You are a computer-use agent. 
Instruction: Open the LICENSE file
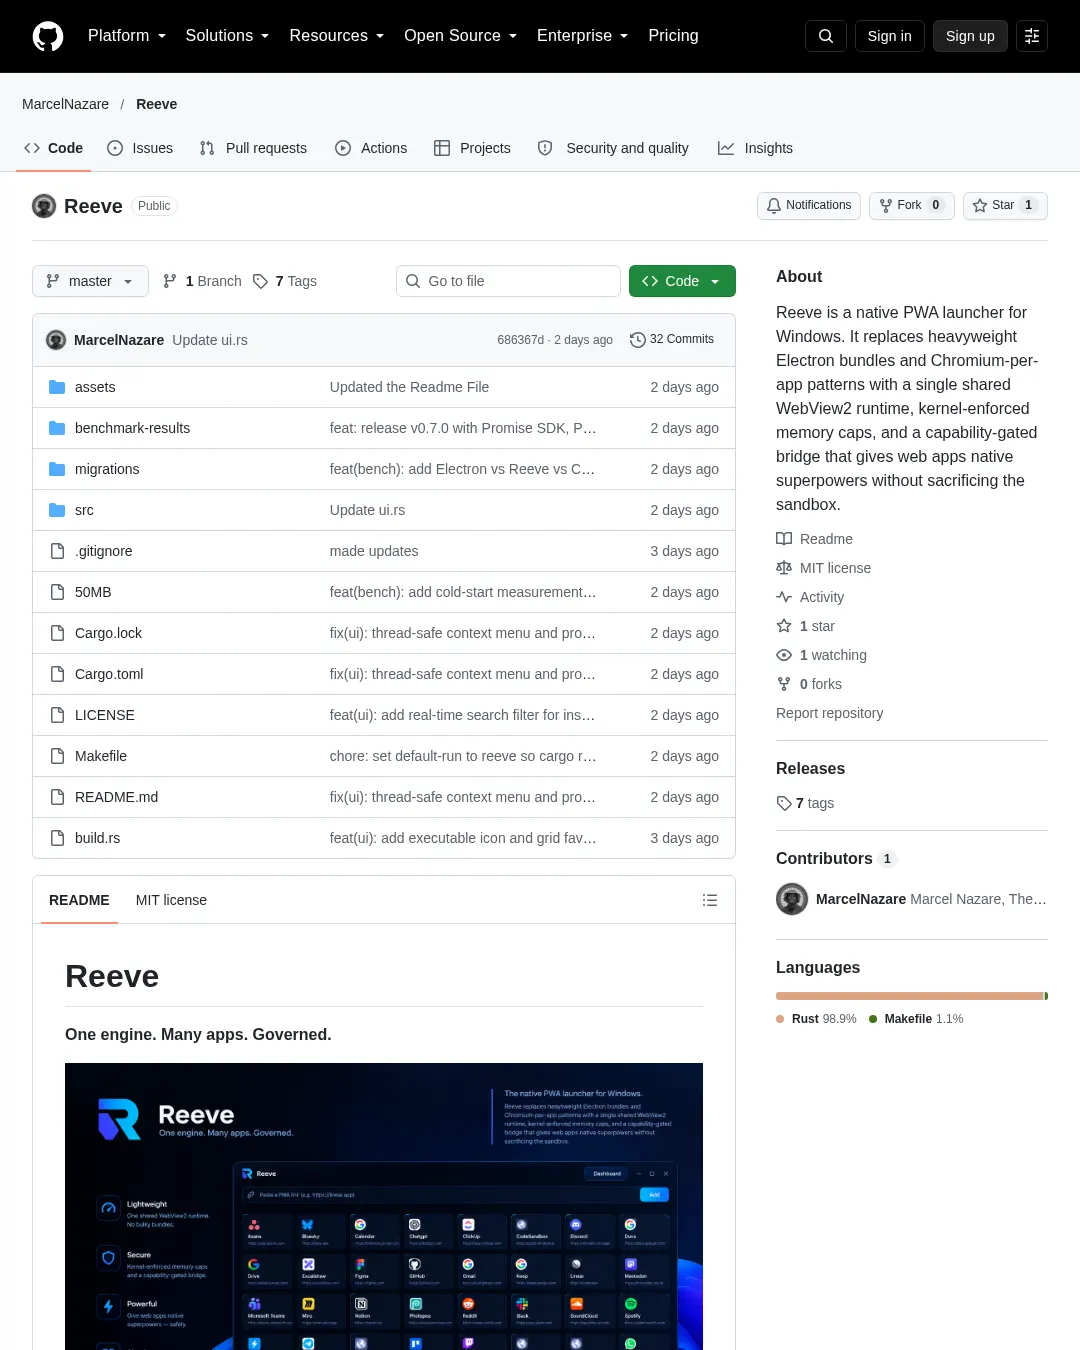tap(104, 715)
